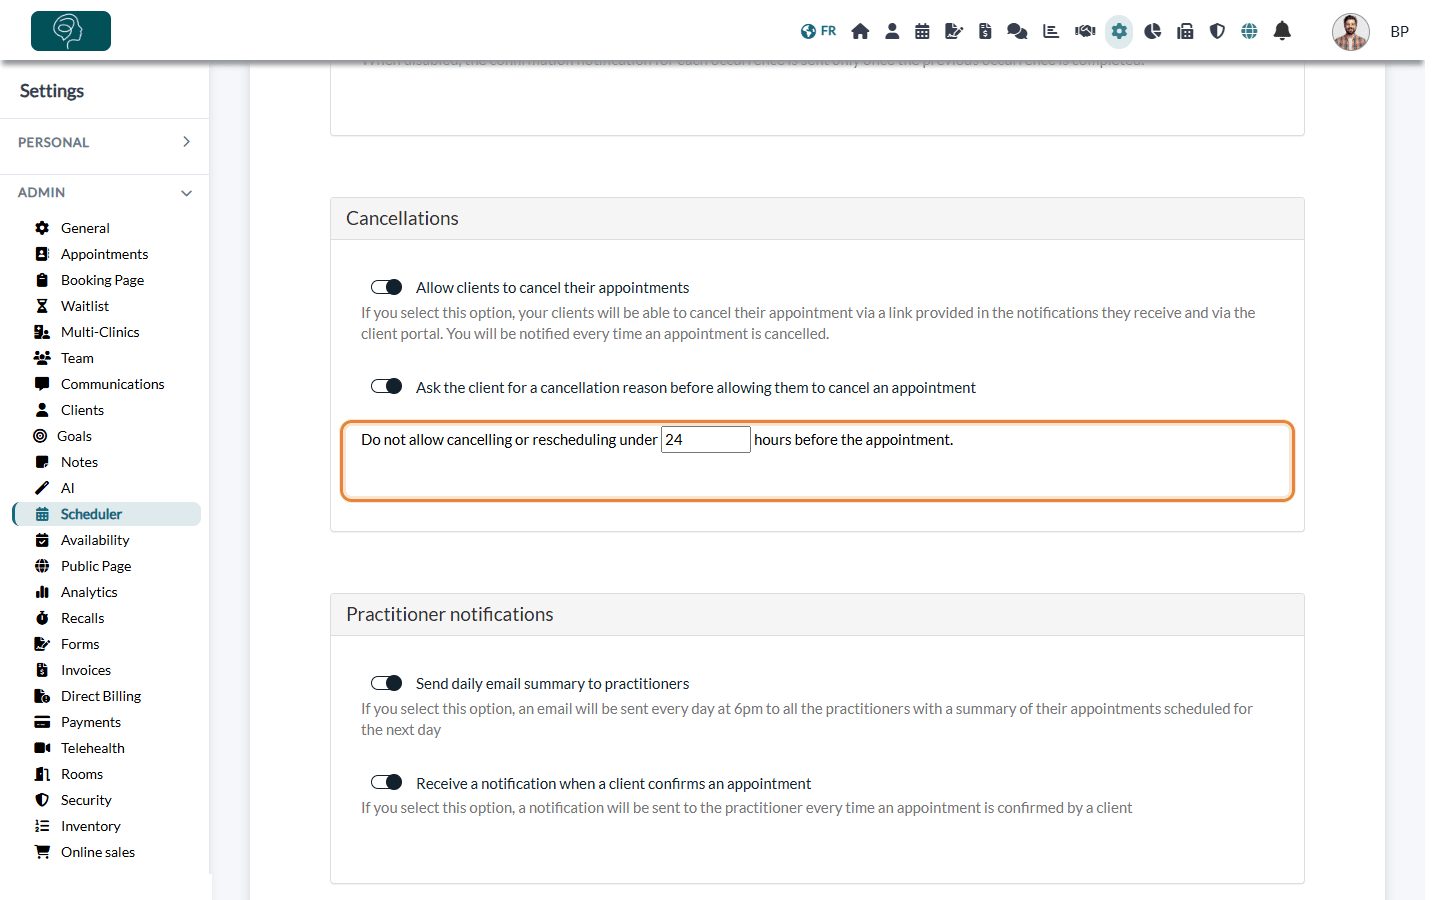Viewport: 1440px width, 900px height.
Task: Open Communications settings
Action: pyautogui.click(x=112, y=384)
